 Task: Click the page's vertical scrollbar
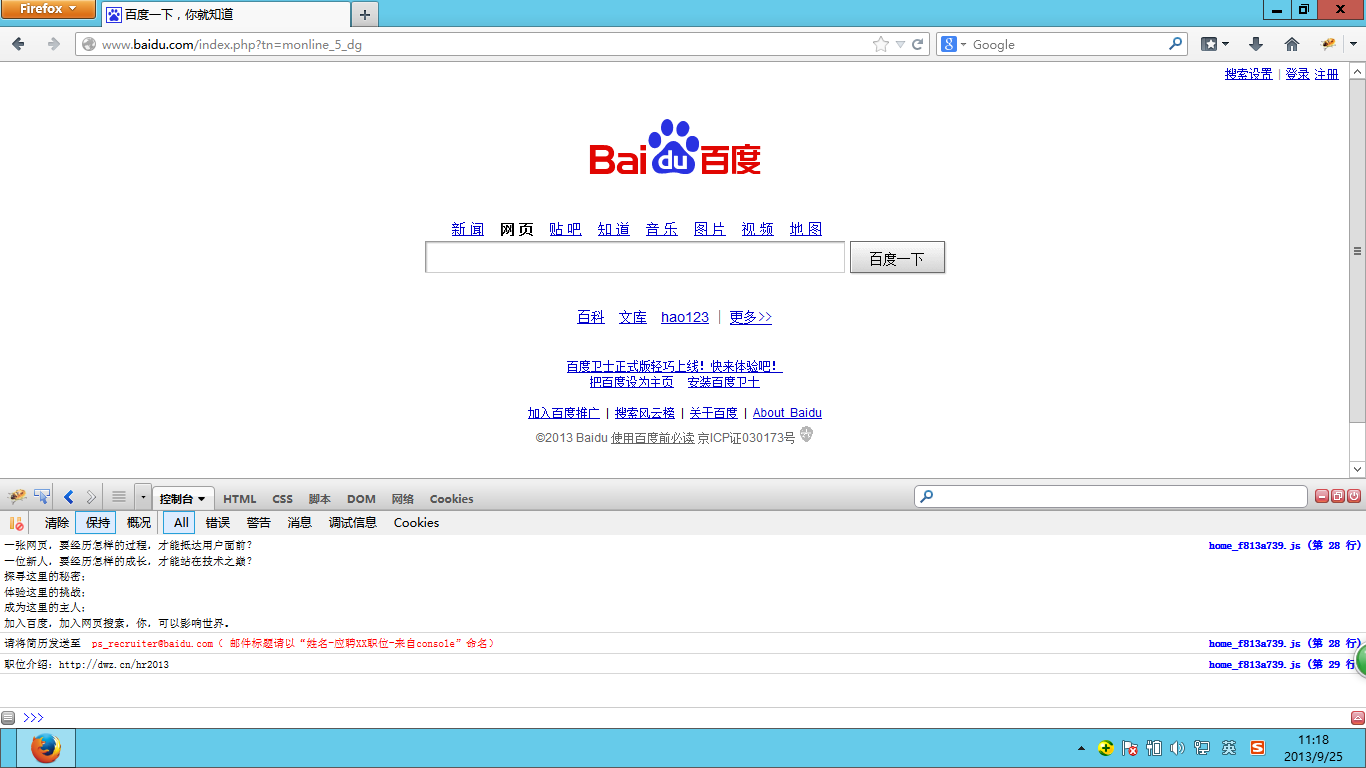pos(1357,270)
